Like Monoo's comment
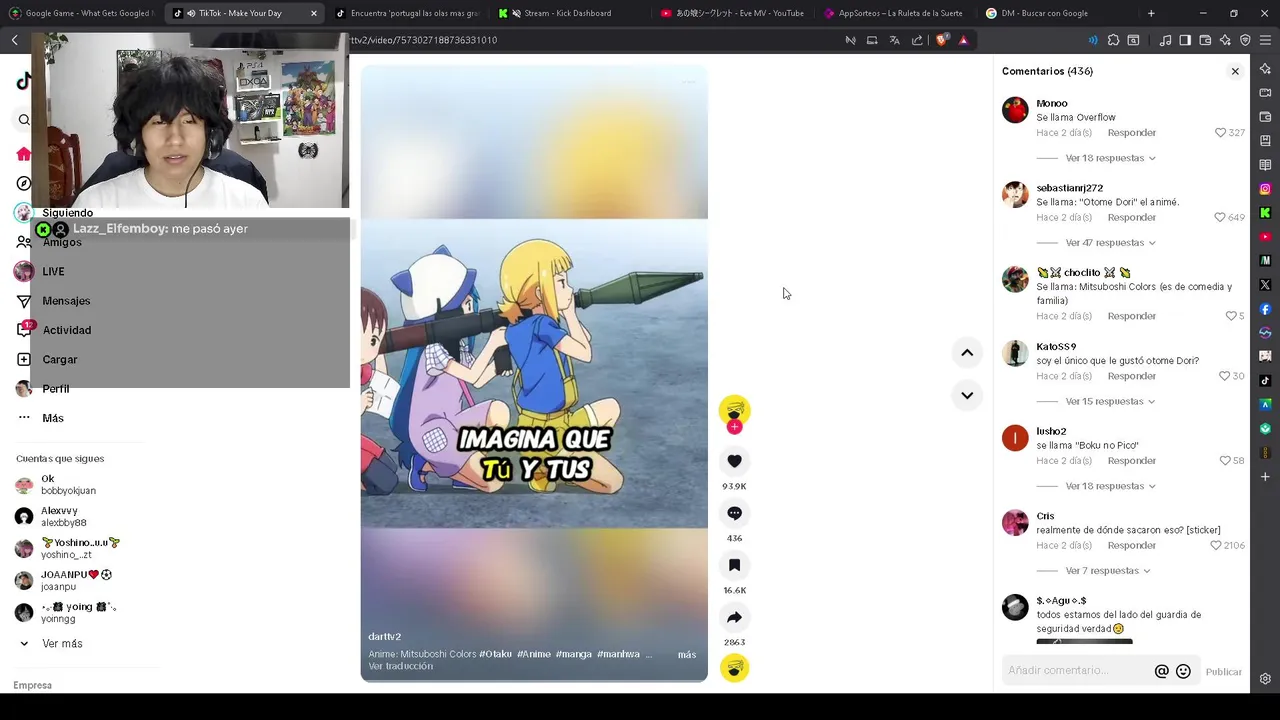The height and width of the screenshot is (720, 1280). (1220, 132)
